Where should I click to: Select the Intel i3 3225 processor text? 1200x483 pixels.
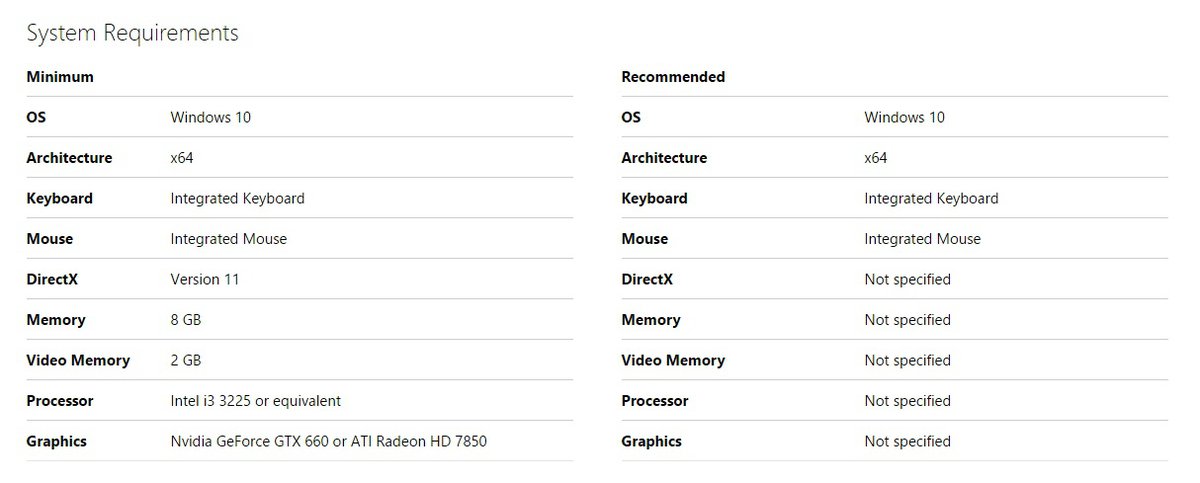(255, 401)
